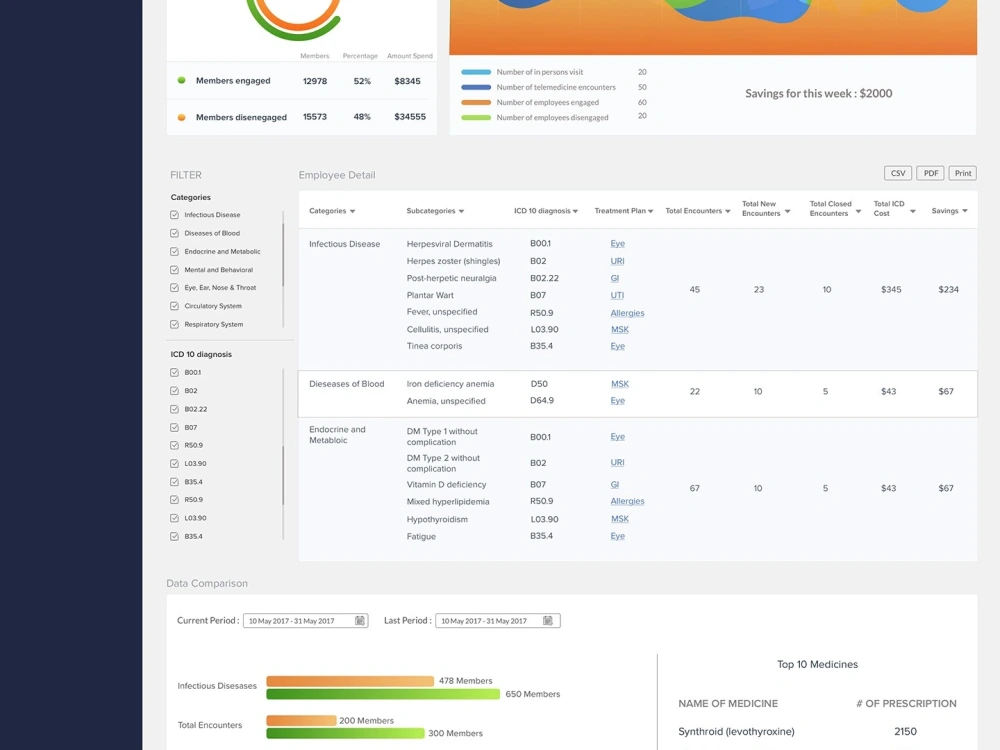Uncheck Endocrine and Metabolic filter
Image resolution: width=1000 pixels, height=750 pixels.
[x=174, y=251]
